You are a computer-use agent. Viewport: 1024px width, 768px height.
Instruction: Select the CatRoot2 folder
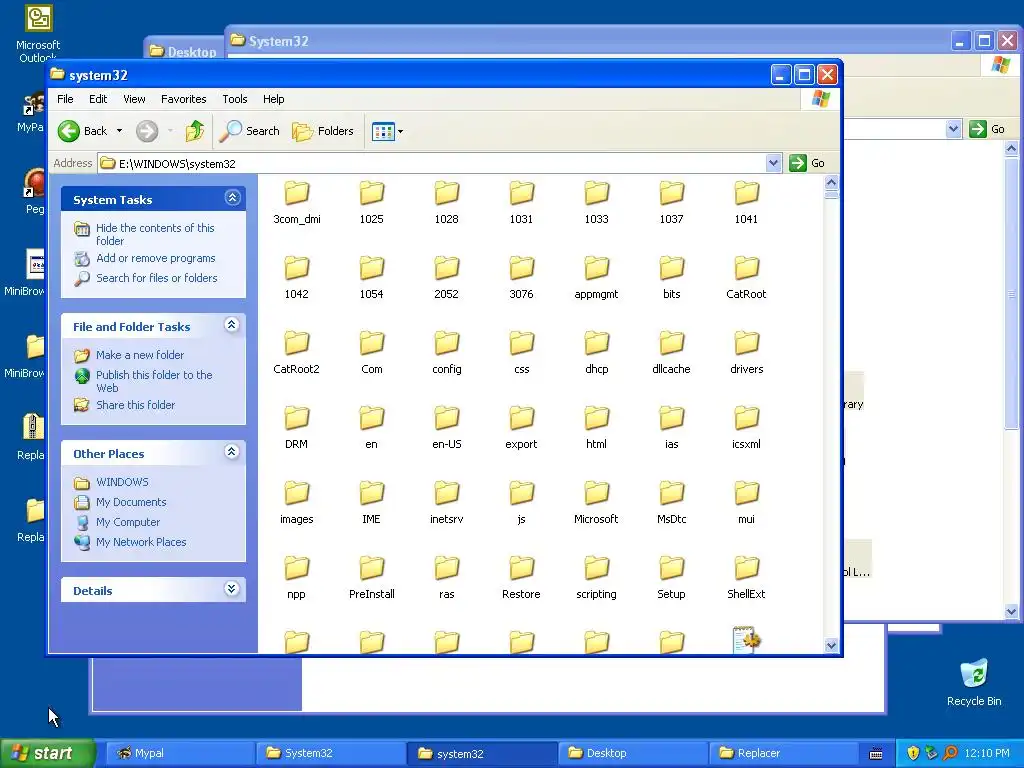(296, 353)
